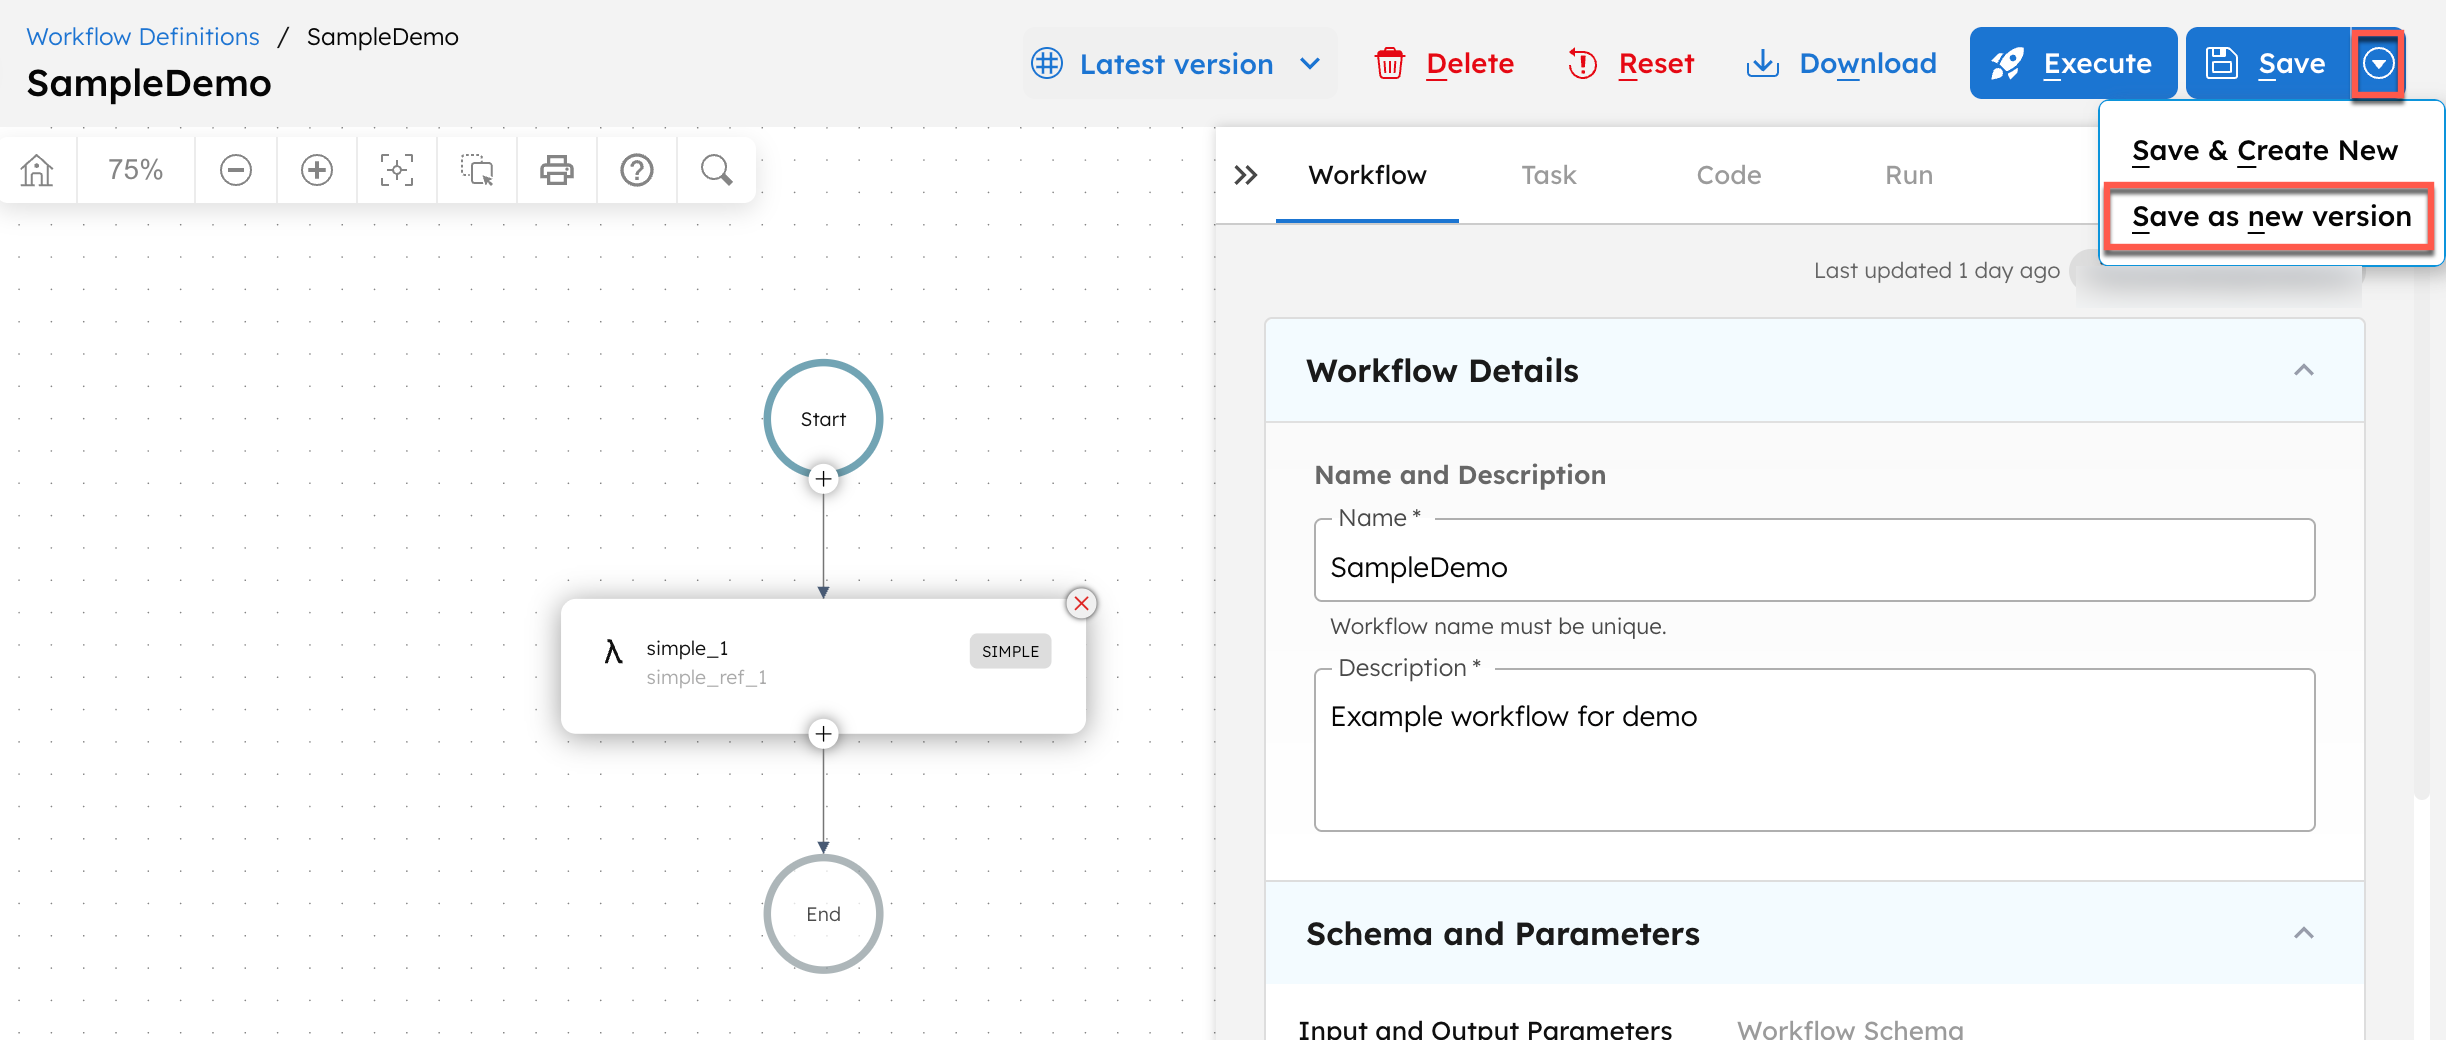Navigate back via Workflow Definitions breadcrumb link
Screen dimensions: 2446x1040
pos(142,36)
